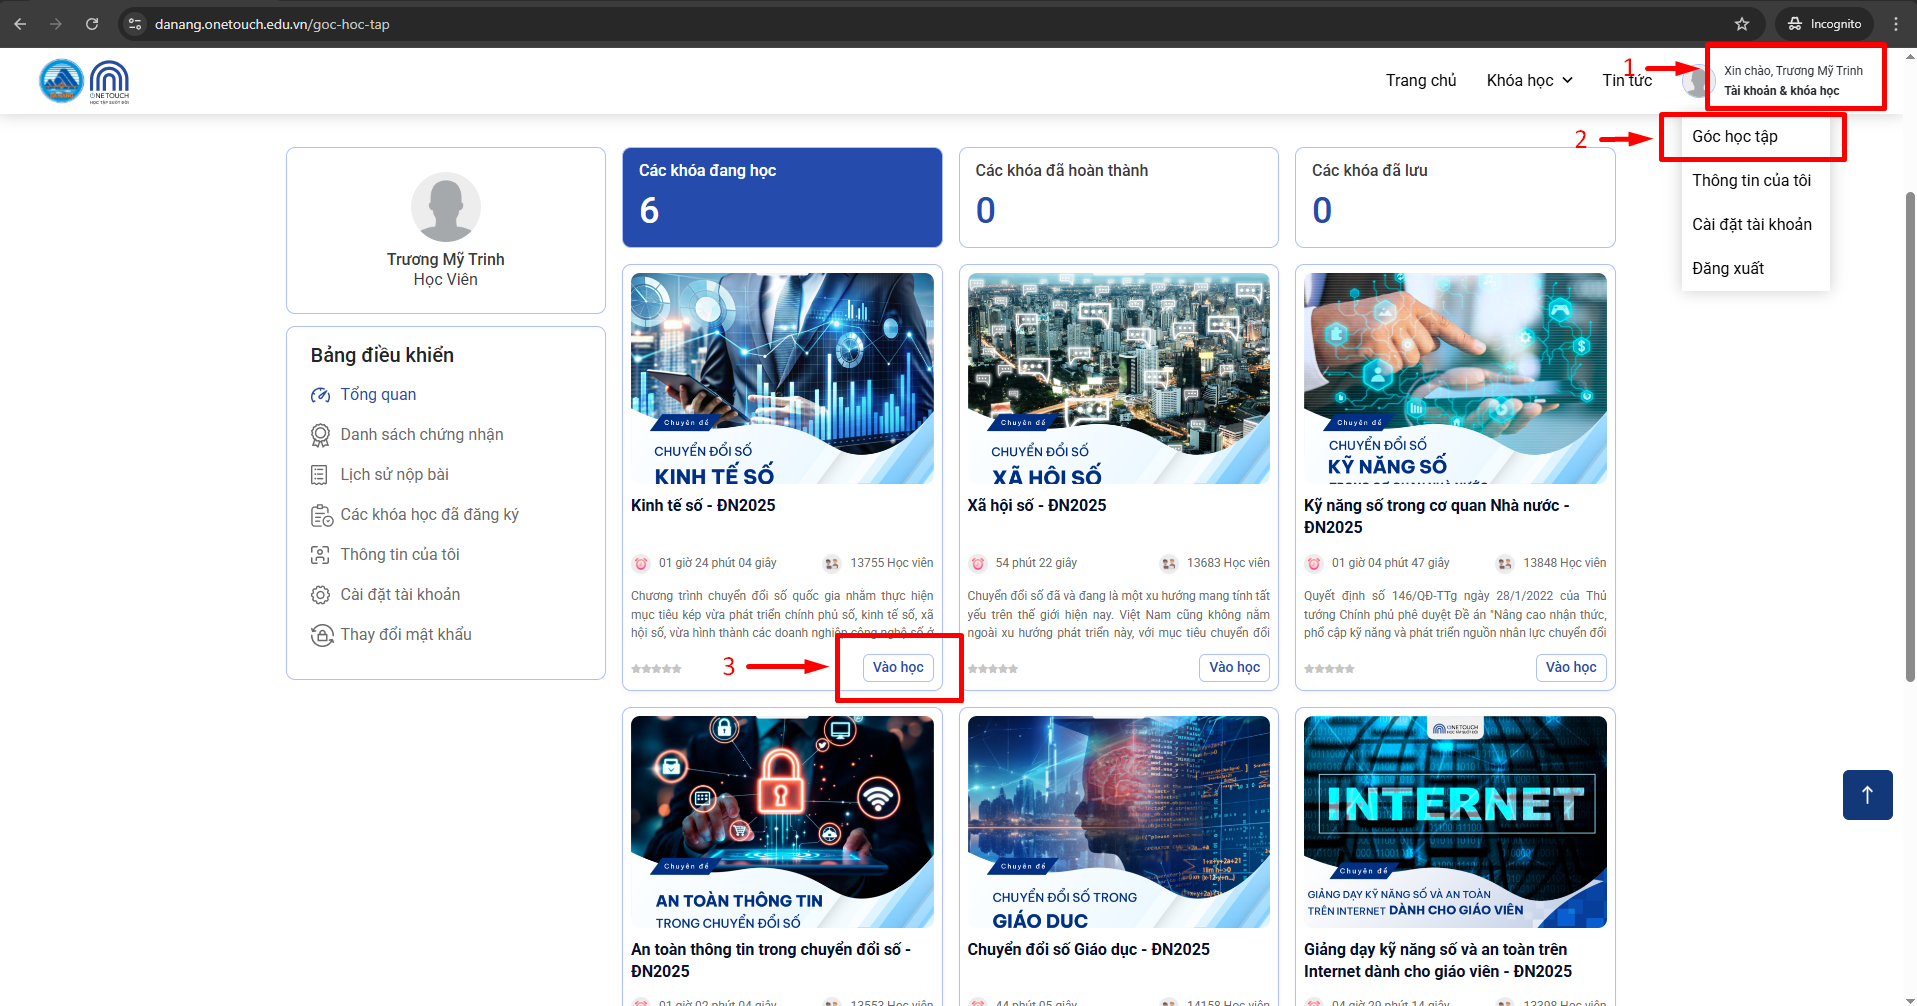Bookmark this page with the star icon
Viewport: 1917px width, 1006px height.
[x=1742, y=24]
